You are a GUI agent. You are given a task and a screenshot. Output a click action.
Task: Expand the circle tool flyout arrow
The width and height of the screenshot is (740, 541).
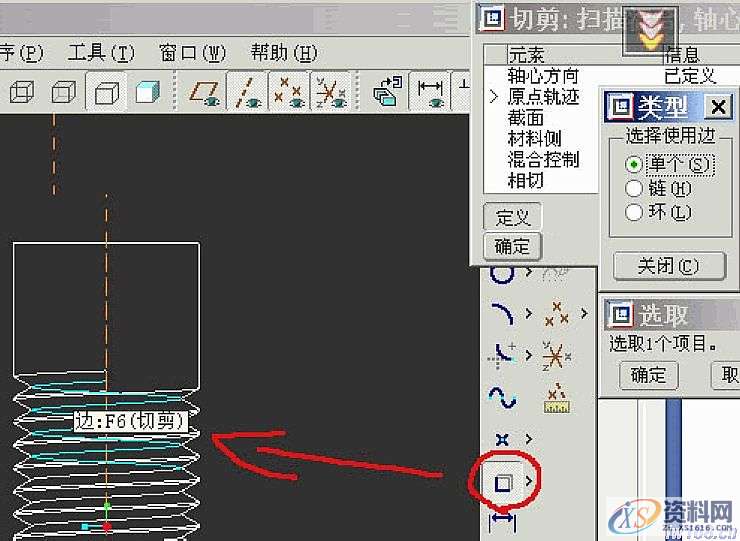pyautogui.click(x=529, y=272)
